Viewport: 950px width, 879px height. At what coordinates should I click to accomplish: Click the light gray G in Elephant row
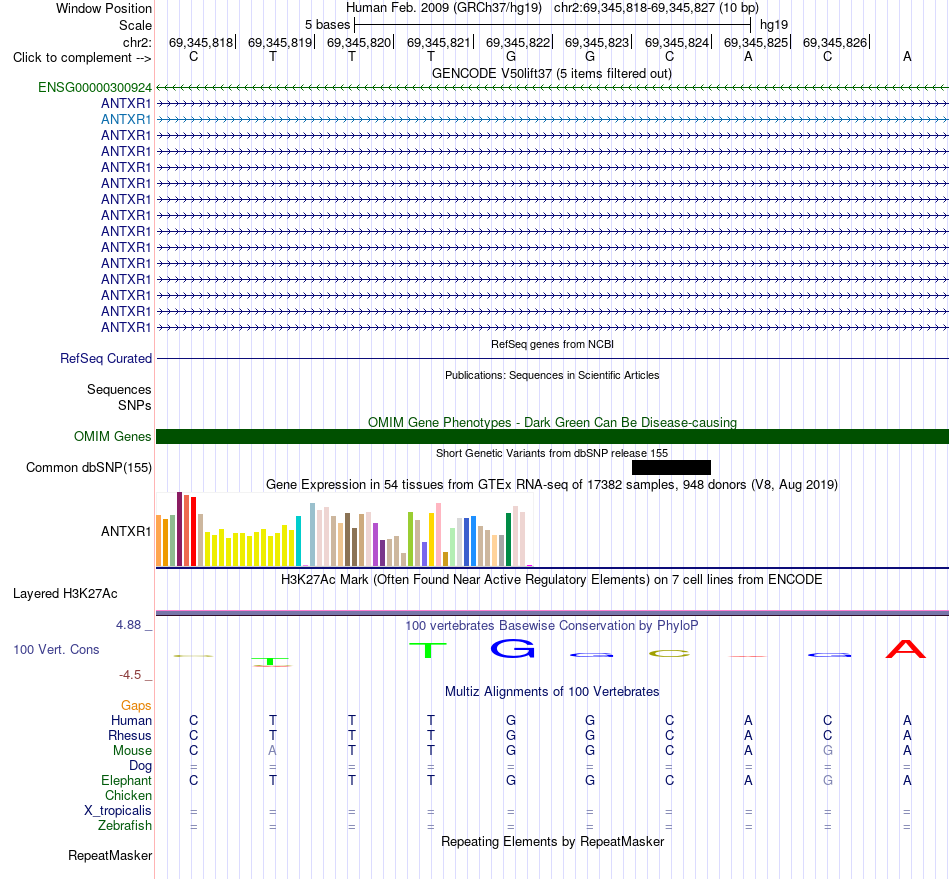pos(828,780)
